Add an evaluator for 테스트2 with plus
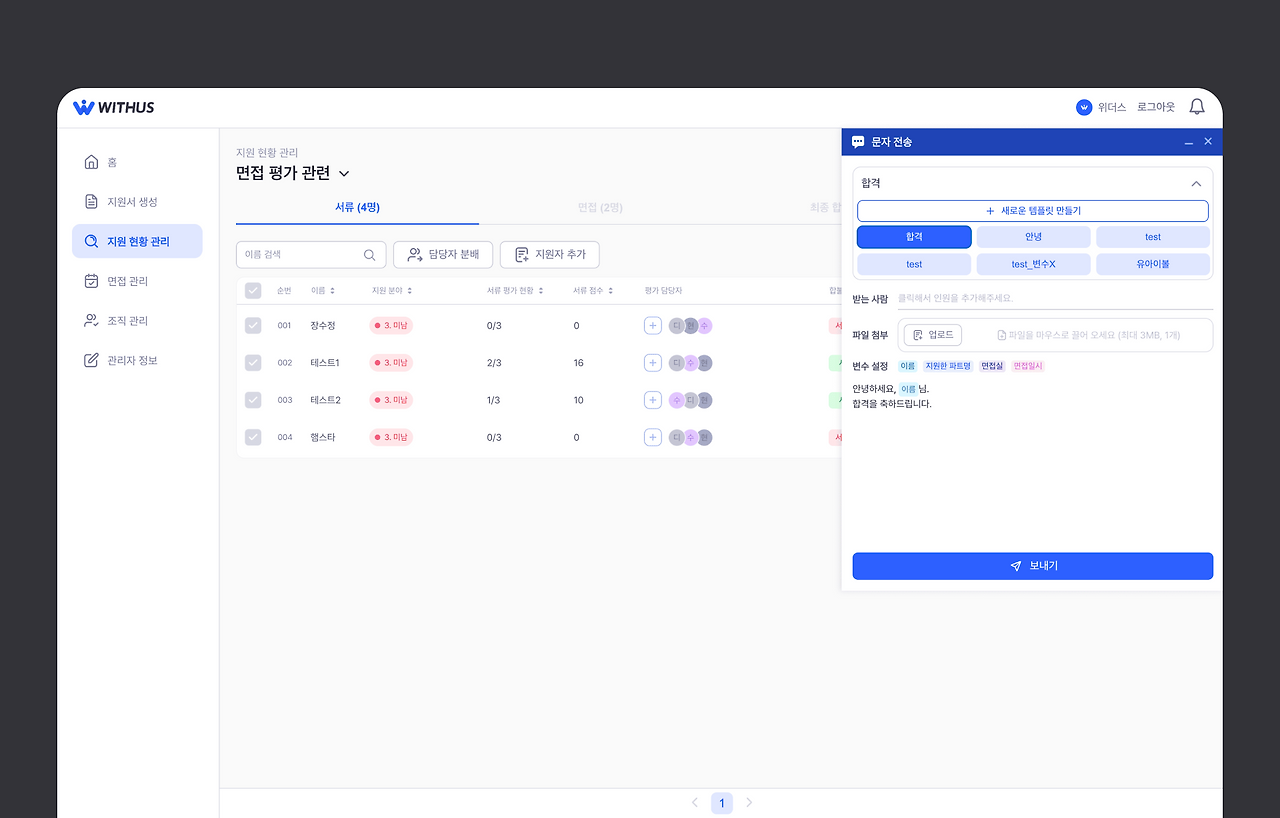 pos(653,400)
